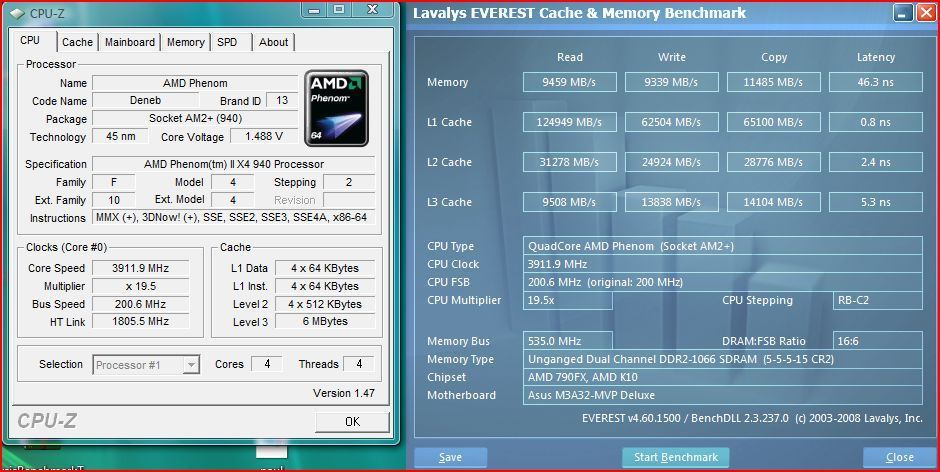Select the Memory tab in CPU-Z

coord(185,42)
